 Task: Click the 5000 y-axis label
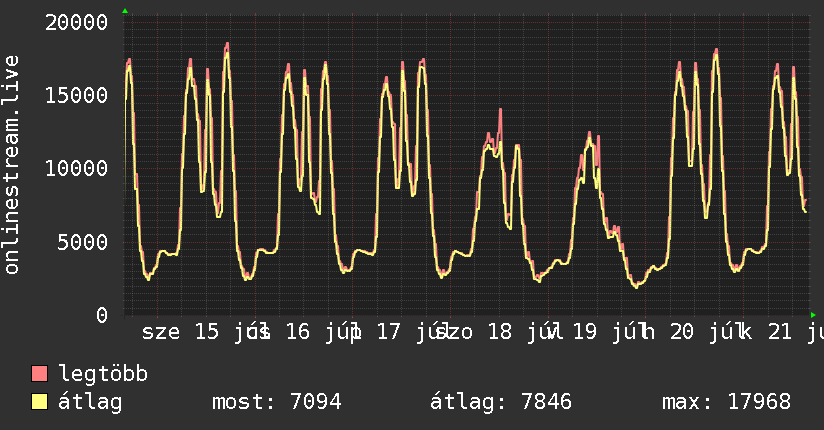[83, 242]
